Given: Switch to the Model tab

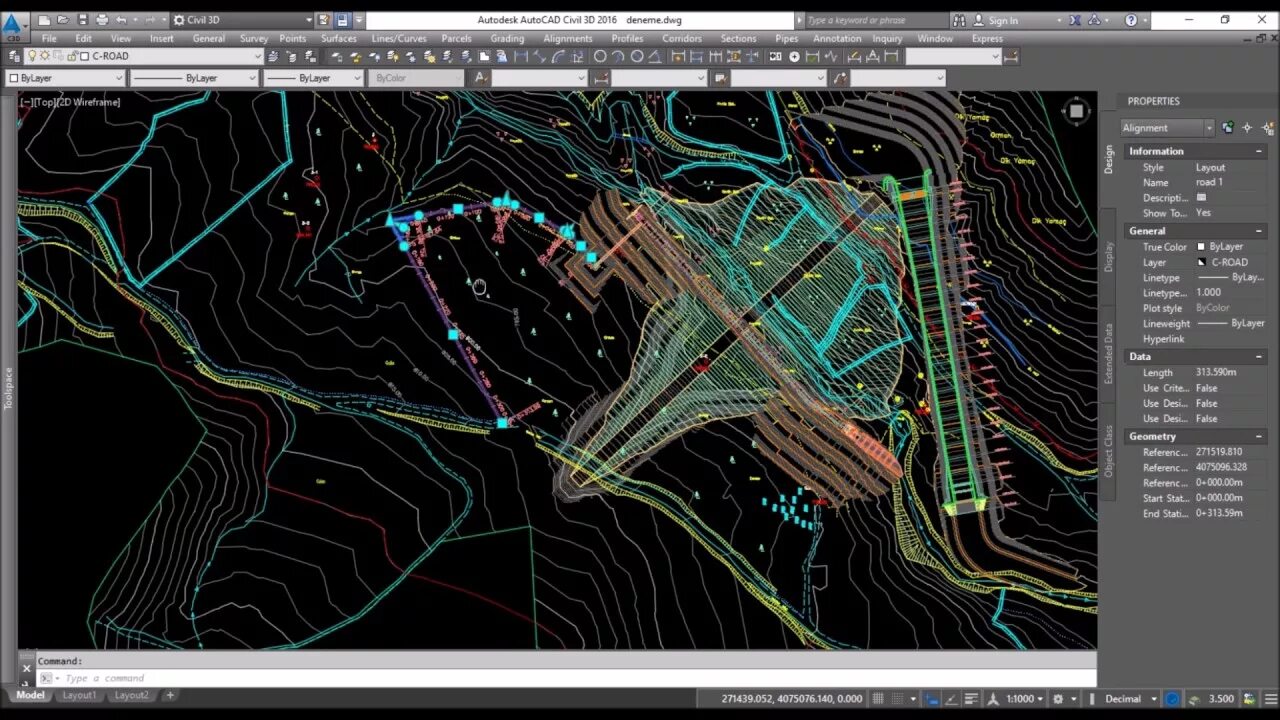Looking at the screenshot, I should [30, 696].
